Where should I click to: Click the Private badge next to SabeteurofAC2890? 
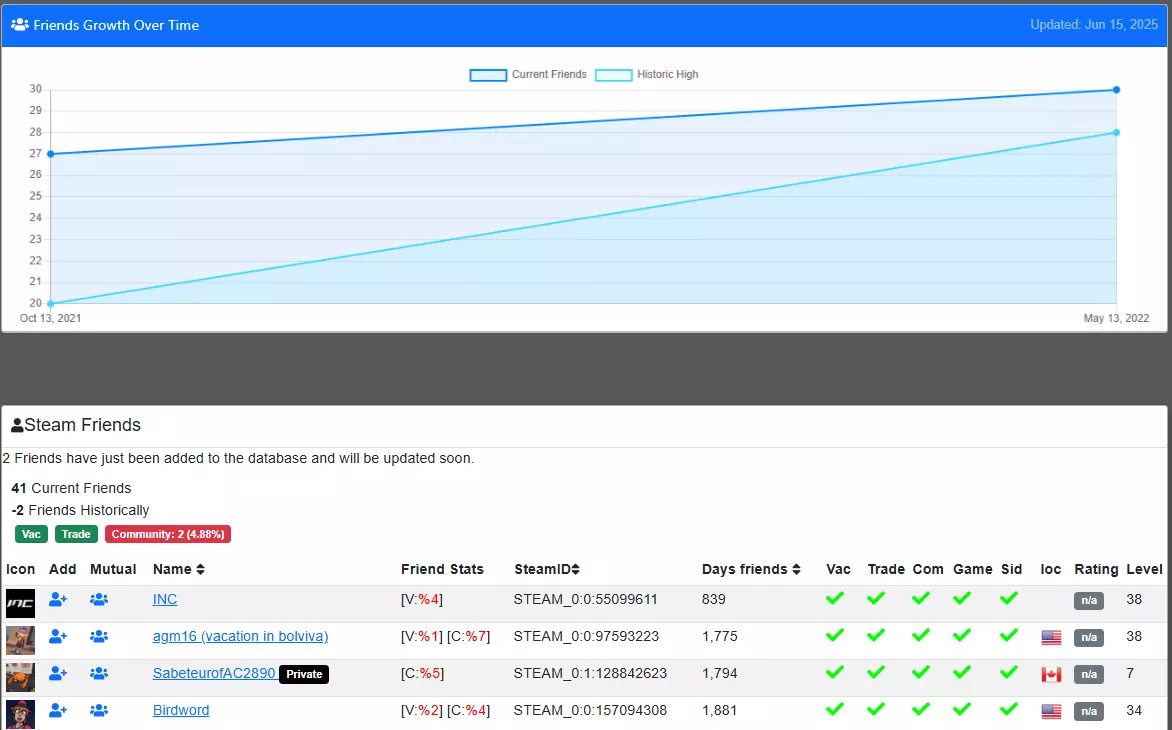click(304, 674)
